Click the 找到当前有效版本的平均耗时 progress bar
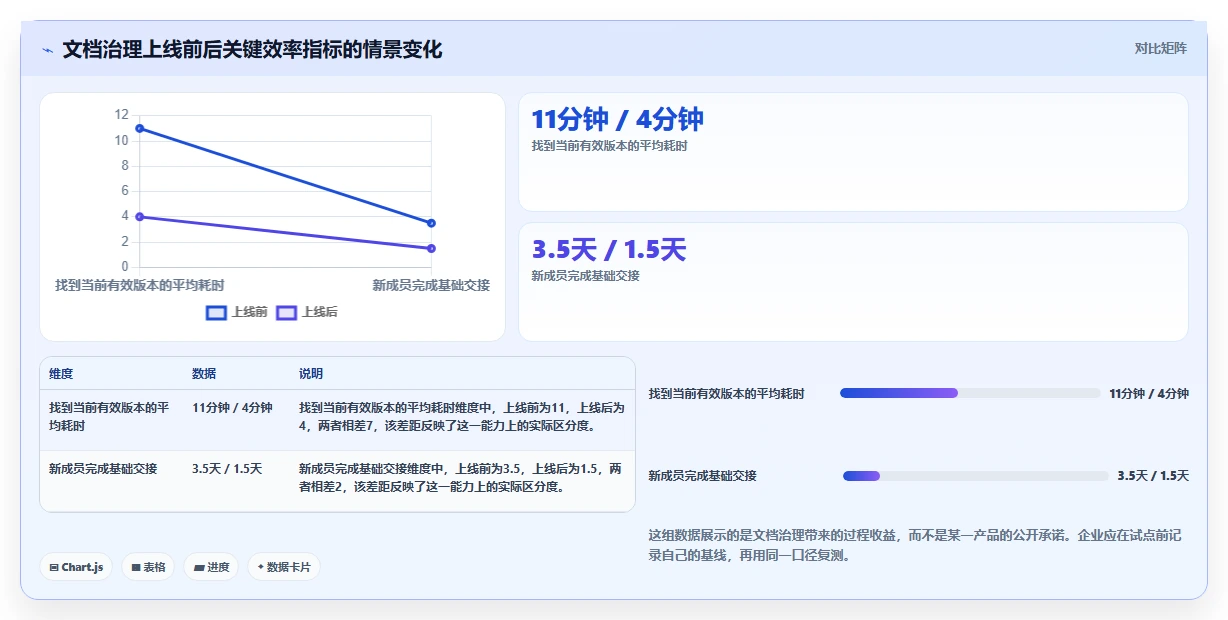 970,393
